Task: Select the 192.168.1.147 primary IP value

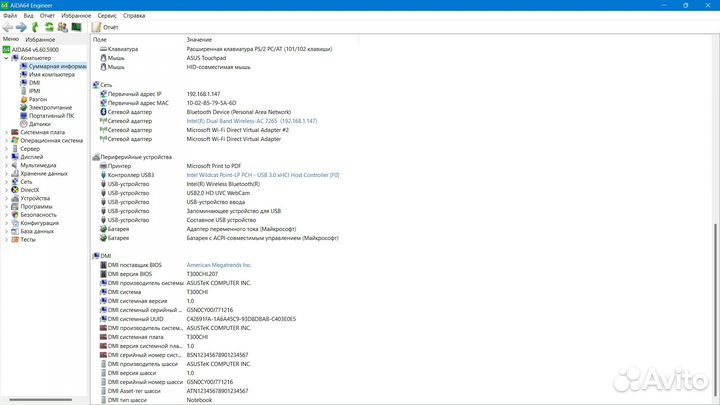Action: coord(203,94)
